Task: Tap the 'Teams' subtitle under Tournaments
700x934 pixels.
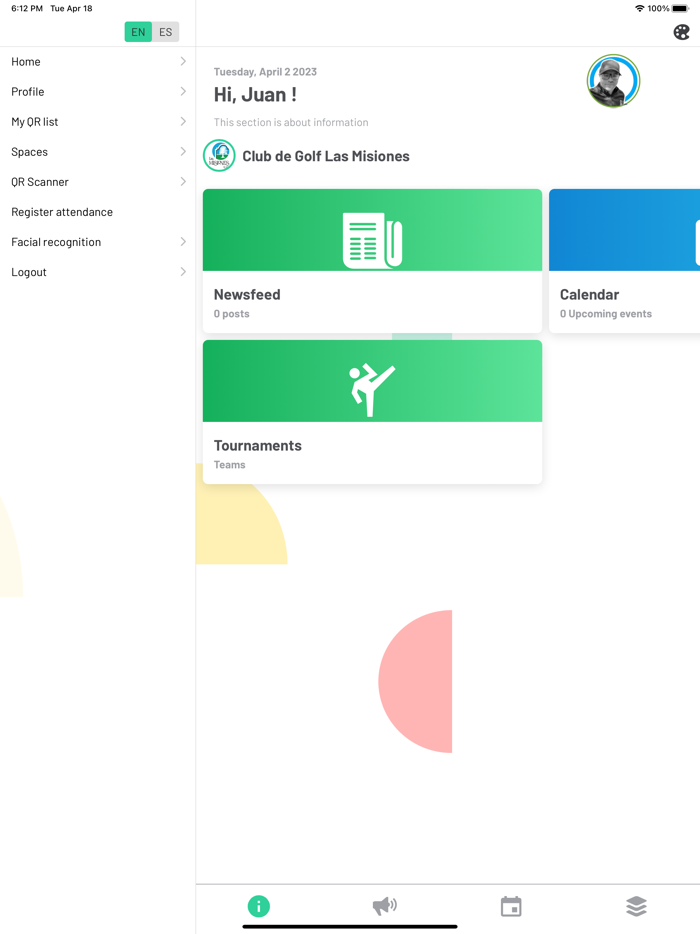Action: (229, 465)
